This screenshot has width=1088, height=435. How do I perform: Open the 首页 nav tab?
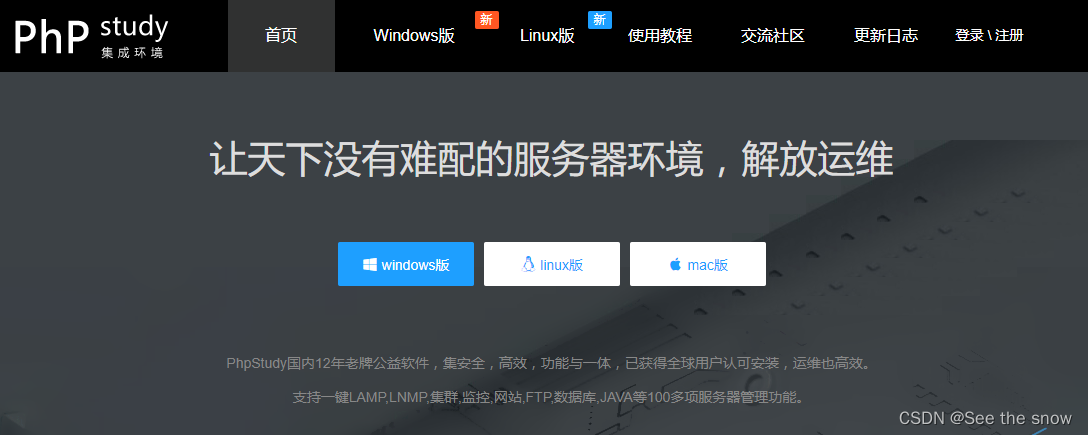(281, 36)
